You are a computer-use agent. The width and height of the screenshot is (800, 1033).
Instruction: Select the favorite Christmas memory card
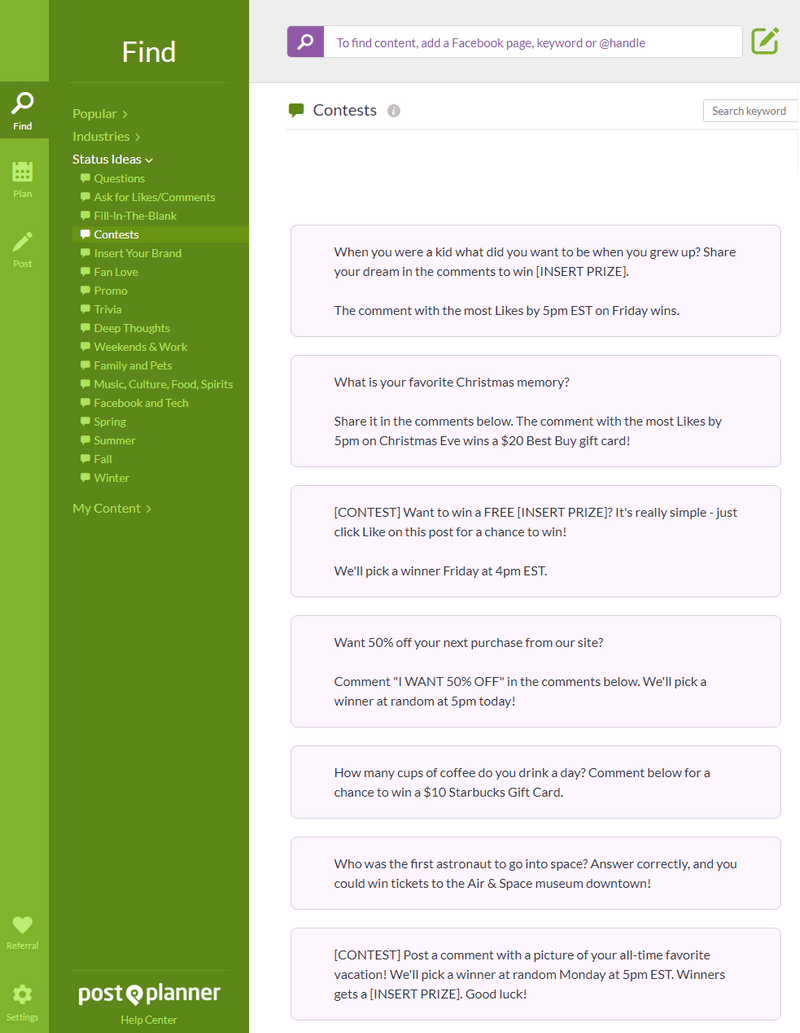click(x=536, y=411)
